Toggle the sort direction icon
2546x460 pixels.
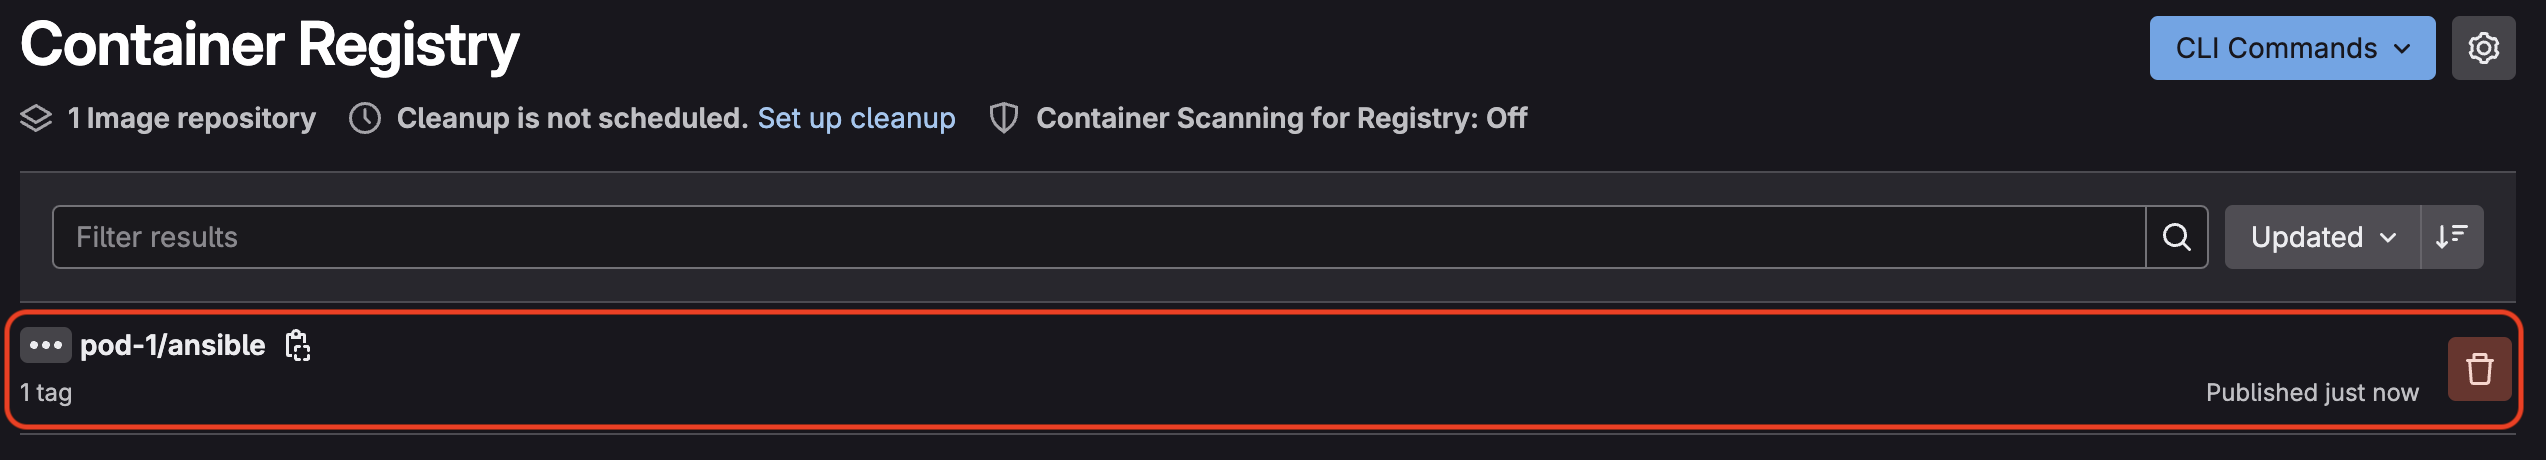pyautogui.click(x=2451, y=237)
